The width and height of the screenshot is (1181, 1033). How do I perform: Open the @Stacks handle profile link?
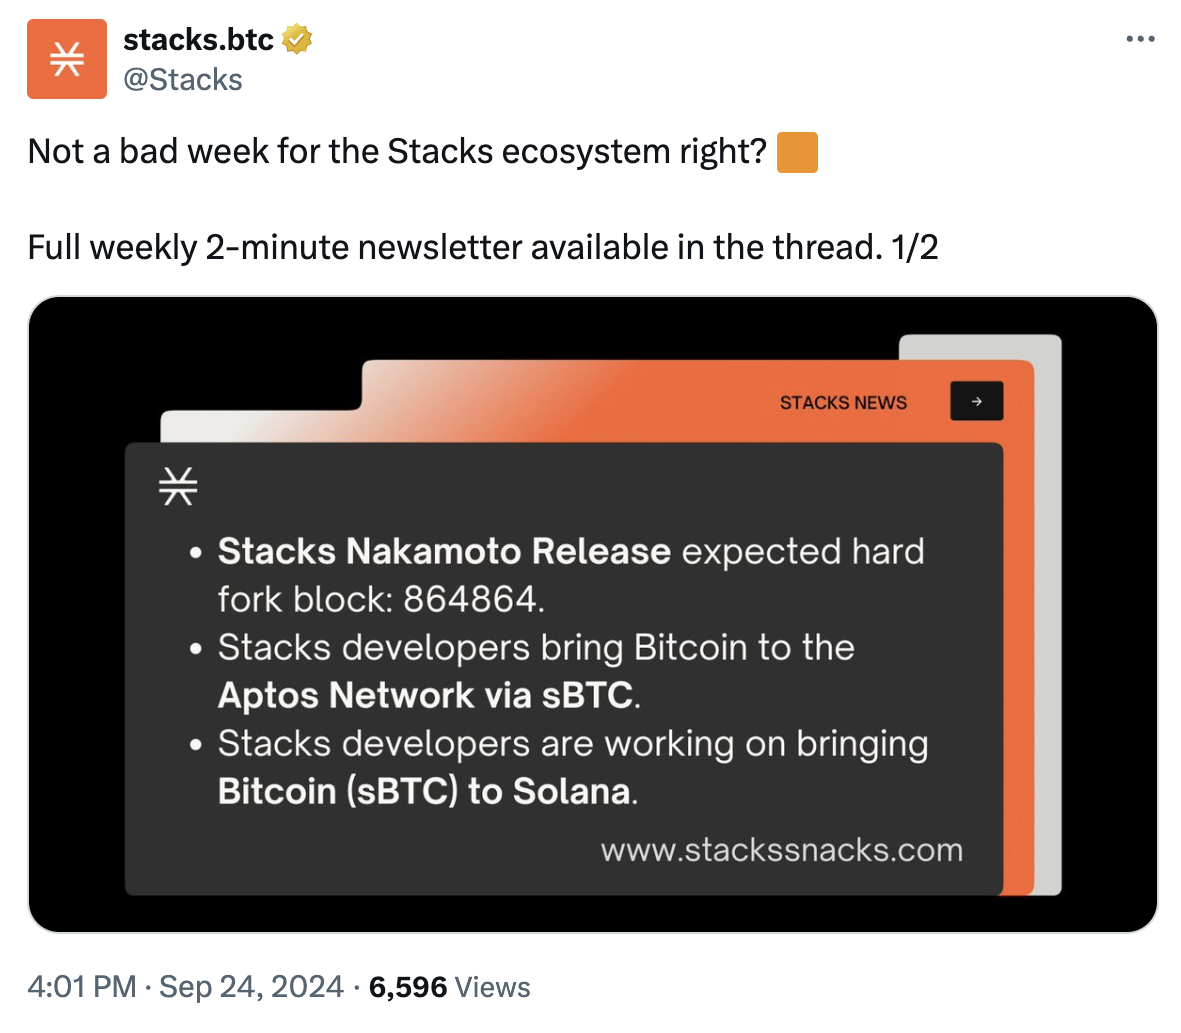pos(182,79)
